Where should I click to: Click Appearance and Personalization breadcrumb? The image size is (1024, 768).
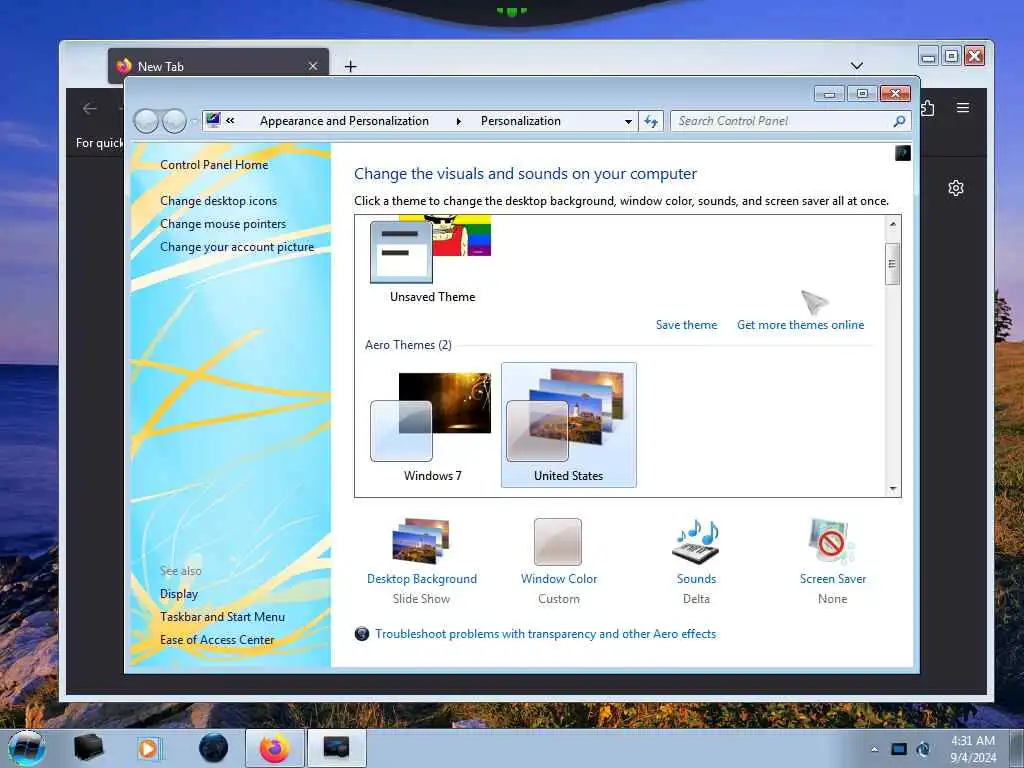344,121
